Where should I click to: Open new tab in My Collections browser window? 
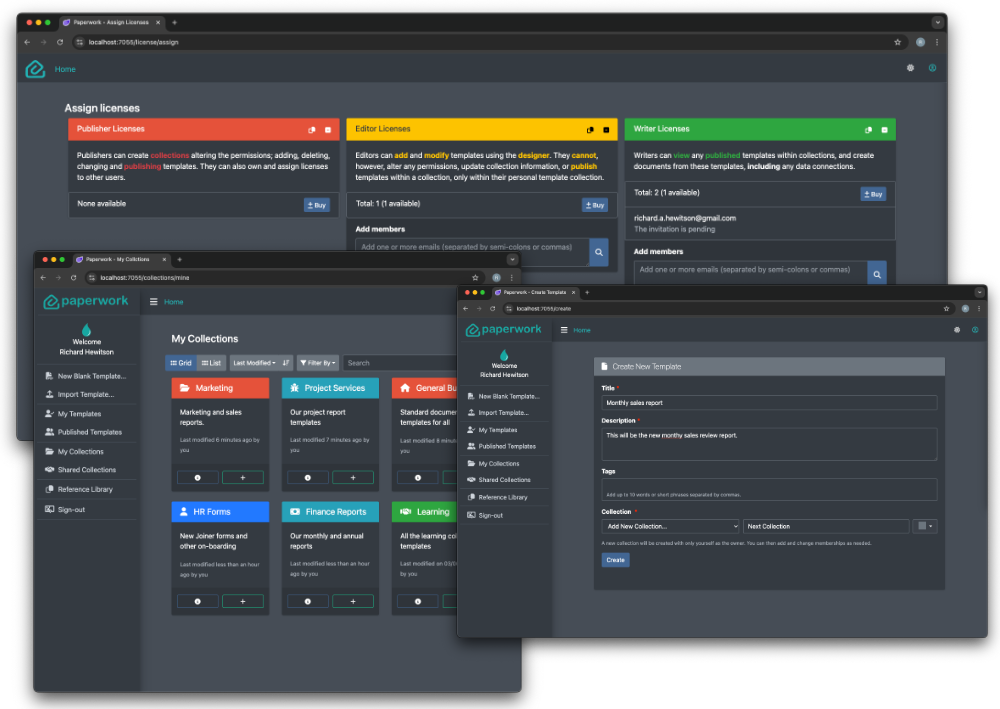coord(180,259)
